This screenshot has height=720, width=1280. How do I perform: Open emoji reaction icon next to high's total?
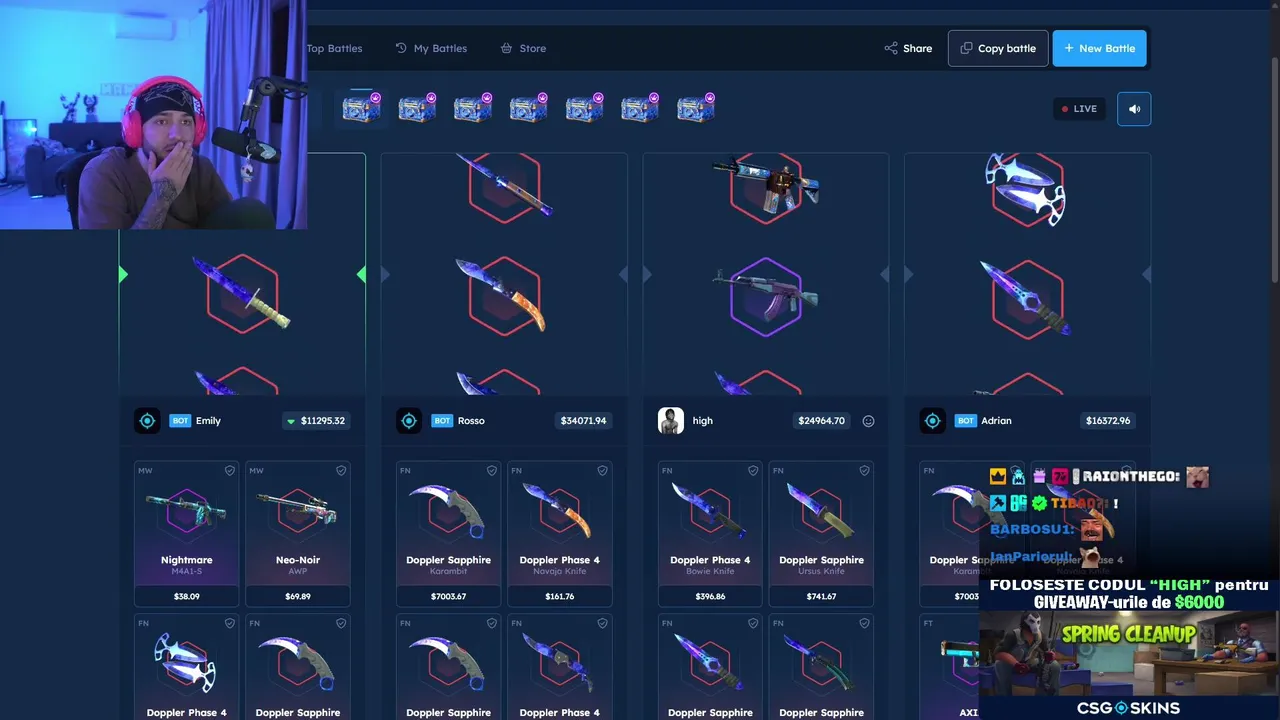tap(868, 421)
